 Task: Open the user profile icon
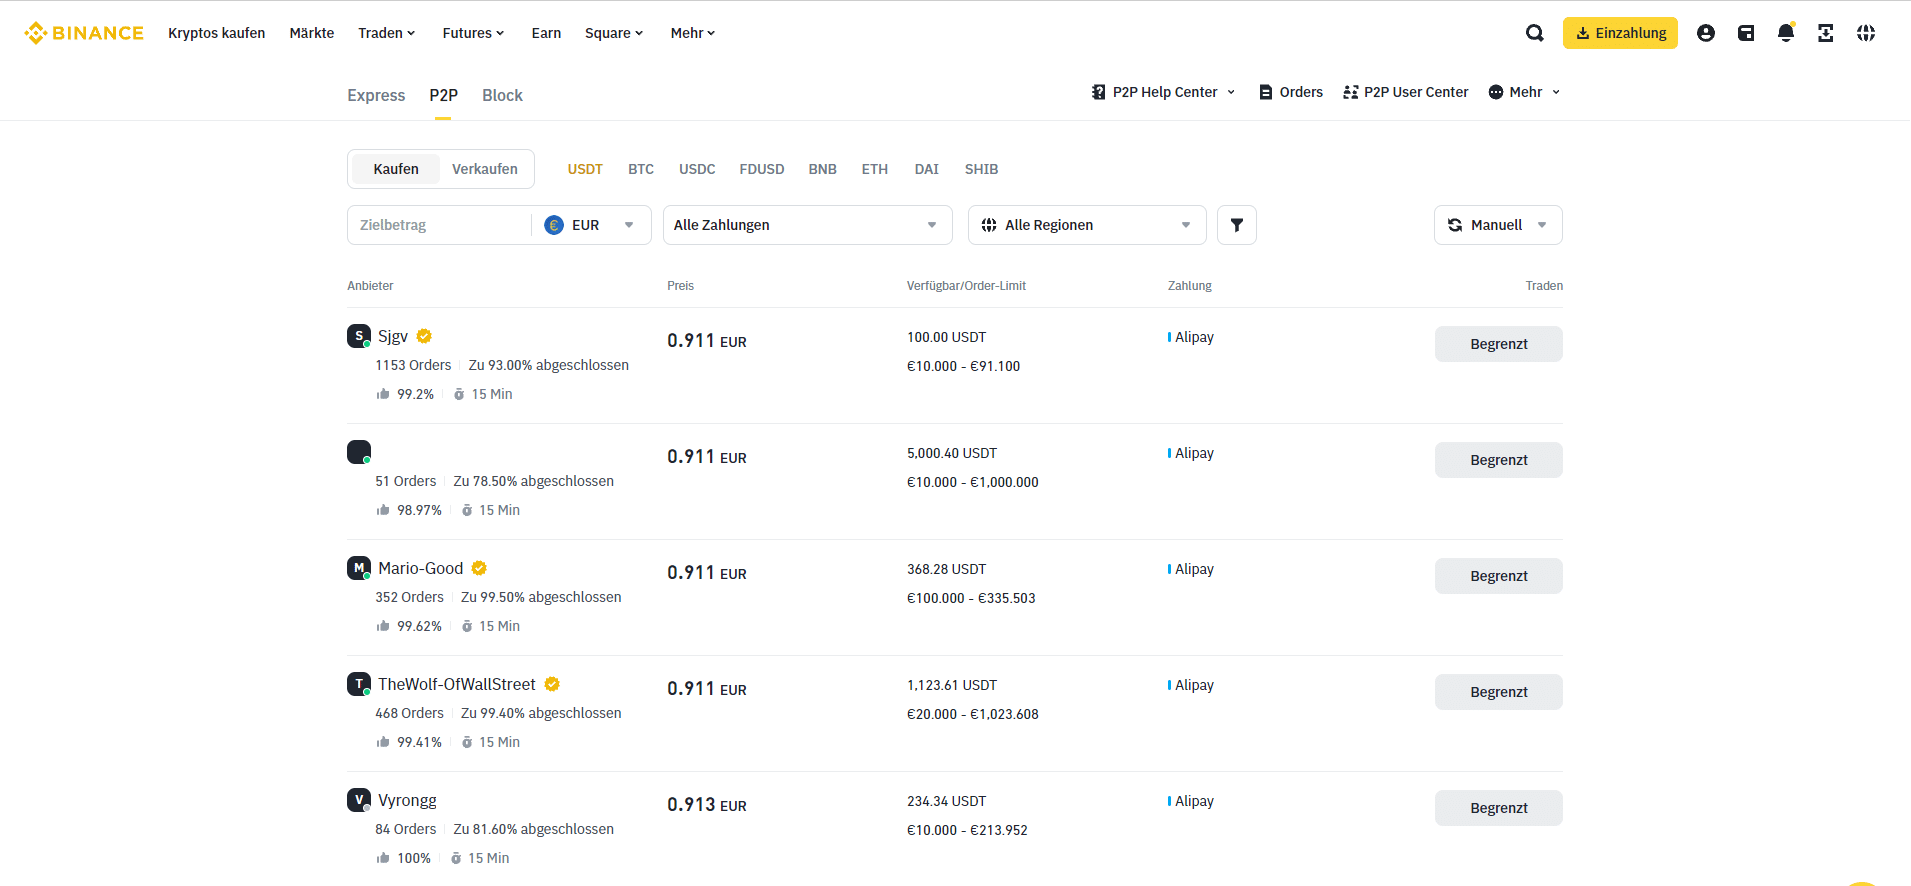point(1706,33)
